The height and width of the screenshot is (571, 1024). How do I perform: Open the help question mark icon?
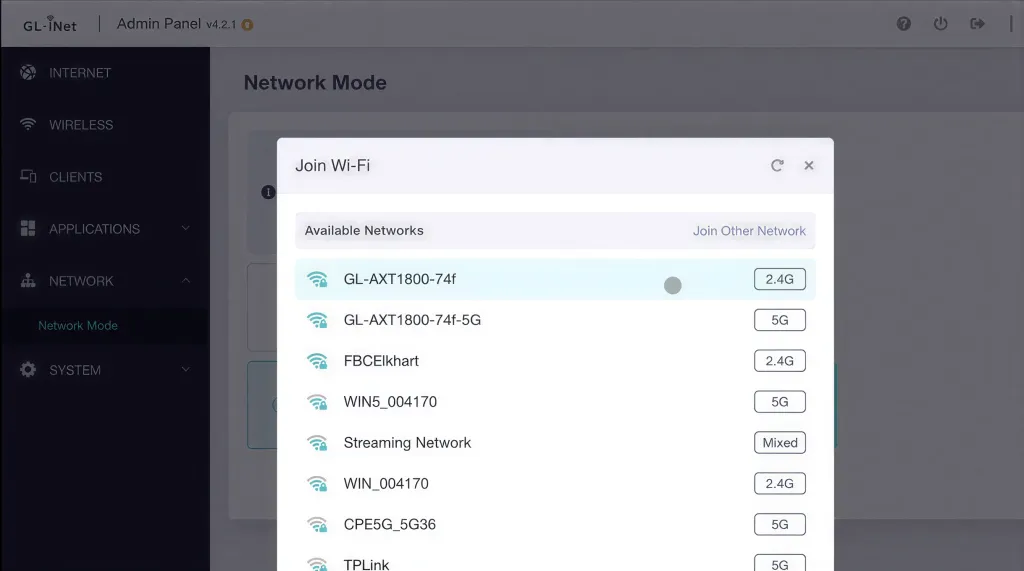903,24
